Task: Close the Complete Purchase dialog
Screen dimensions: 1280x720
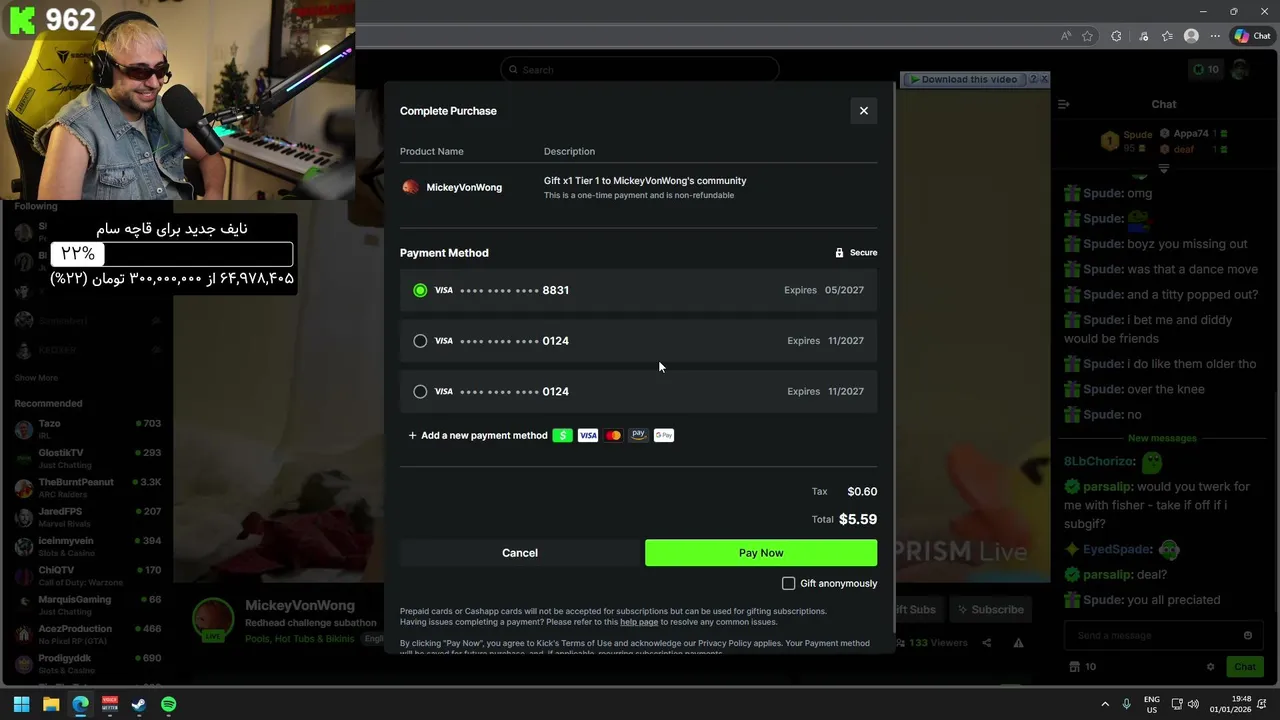Action: 864,111
